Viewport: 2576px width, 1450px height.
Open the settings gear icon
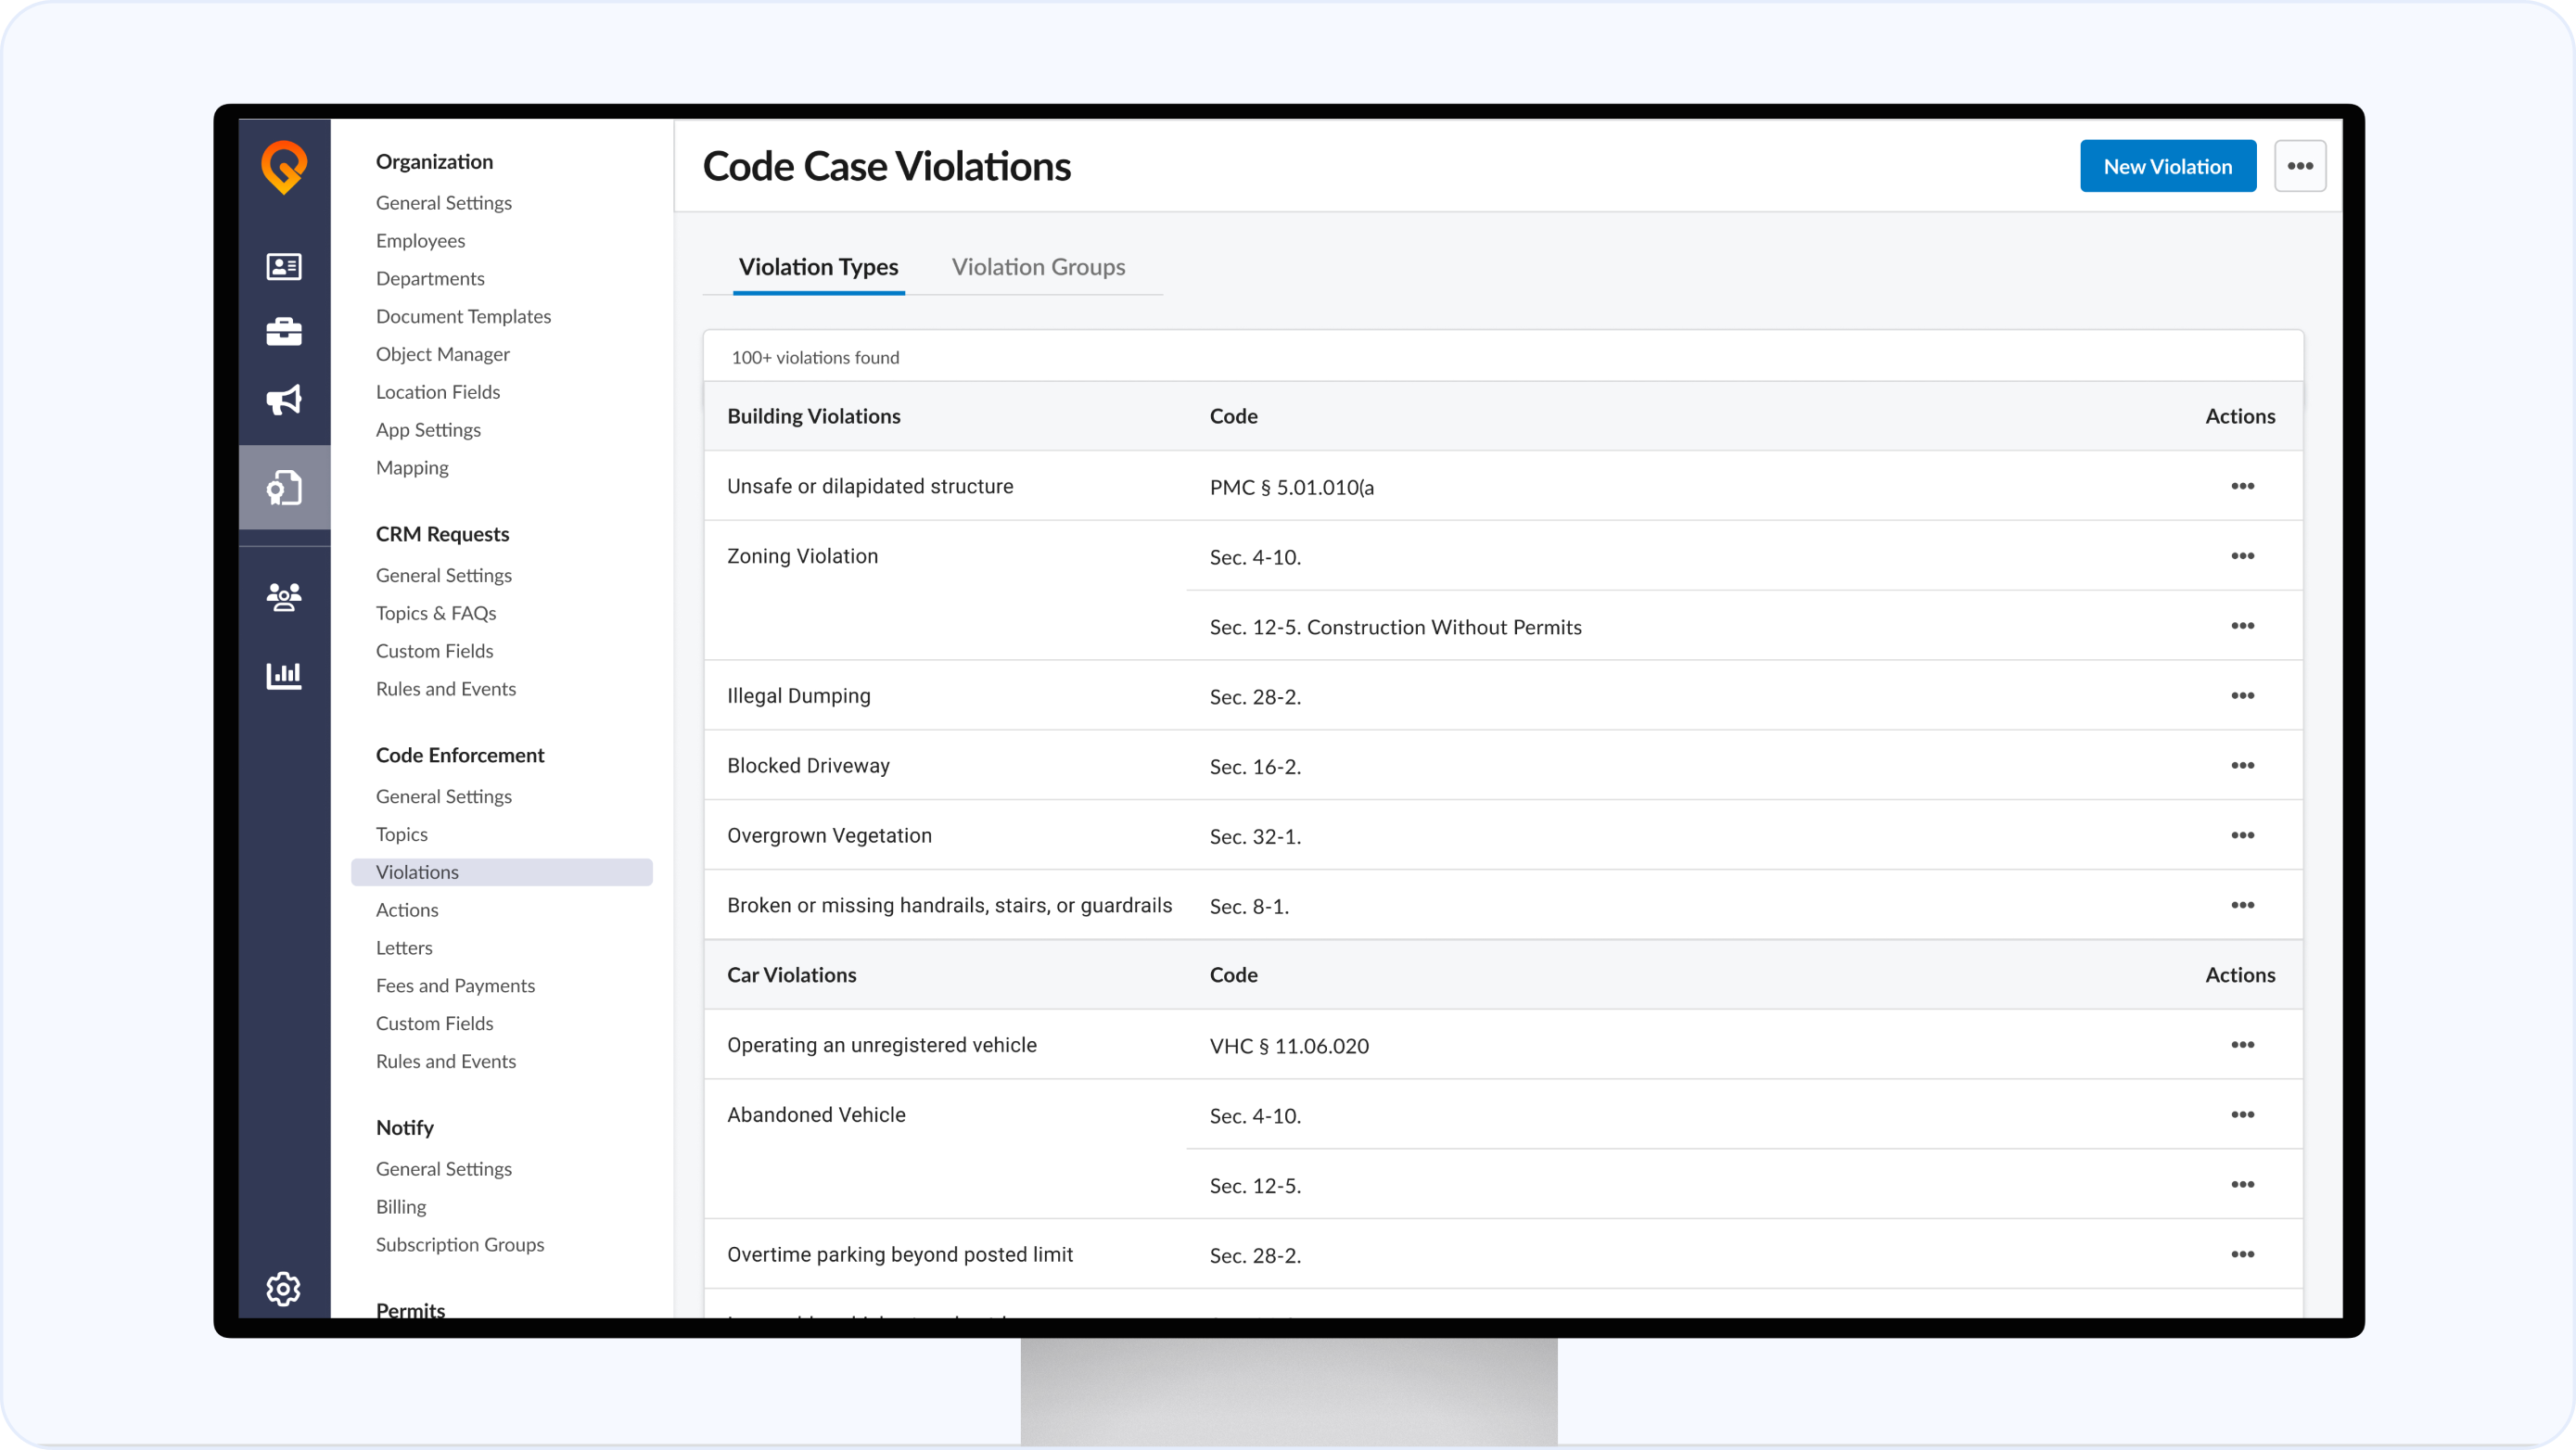(284, 1289)
